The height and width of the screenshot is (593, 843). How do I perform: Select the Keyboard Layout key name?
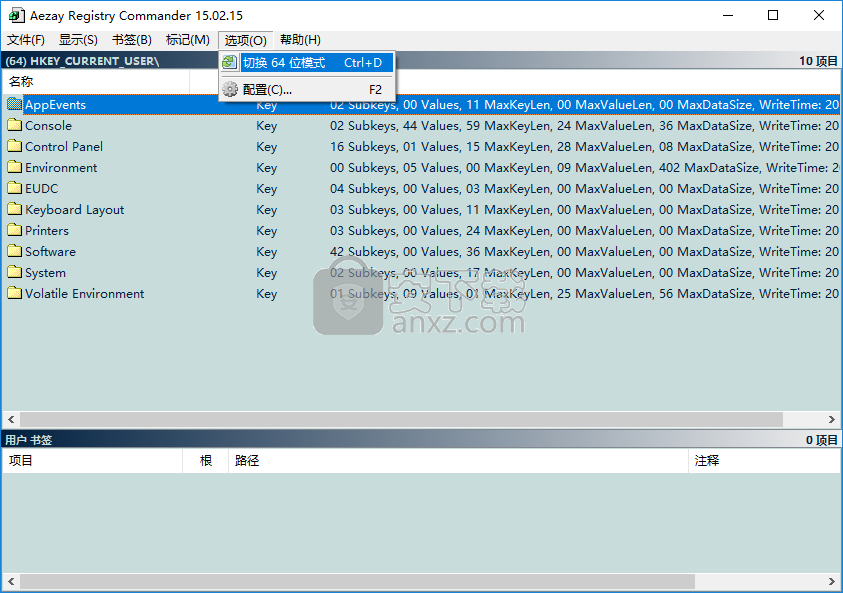coord(74,209)
